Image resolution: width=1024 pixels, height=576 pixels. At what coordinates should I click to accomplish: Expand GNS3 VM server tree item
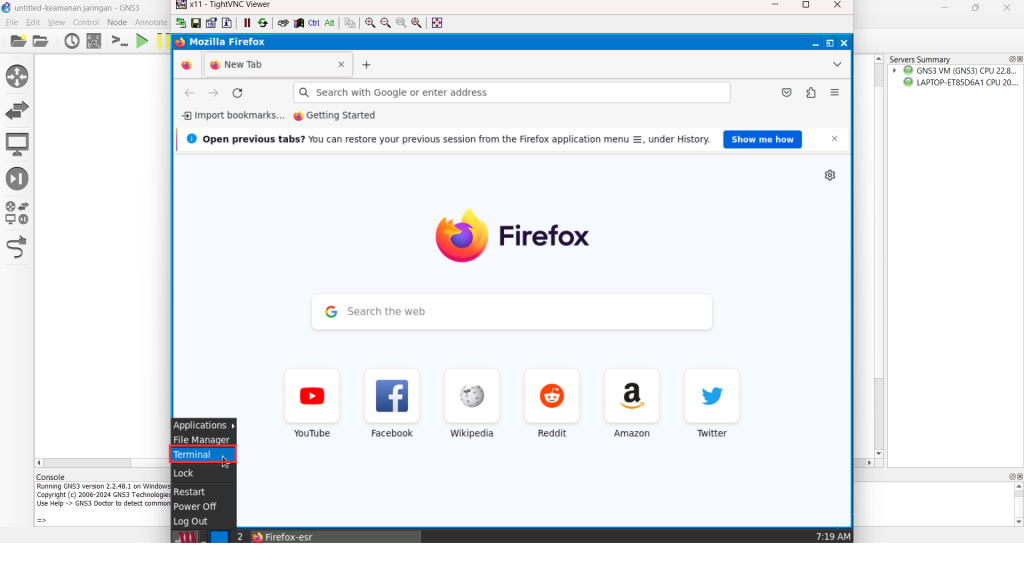(895, 71)
